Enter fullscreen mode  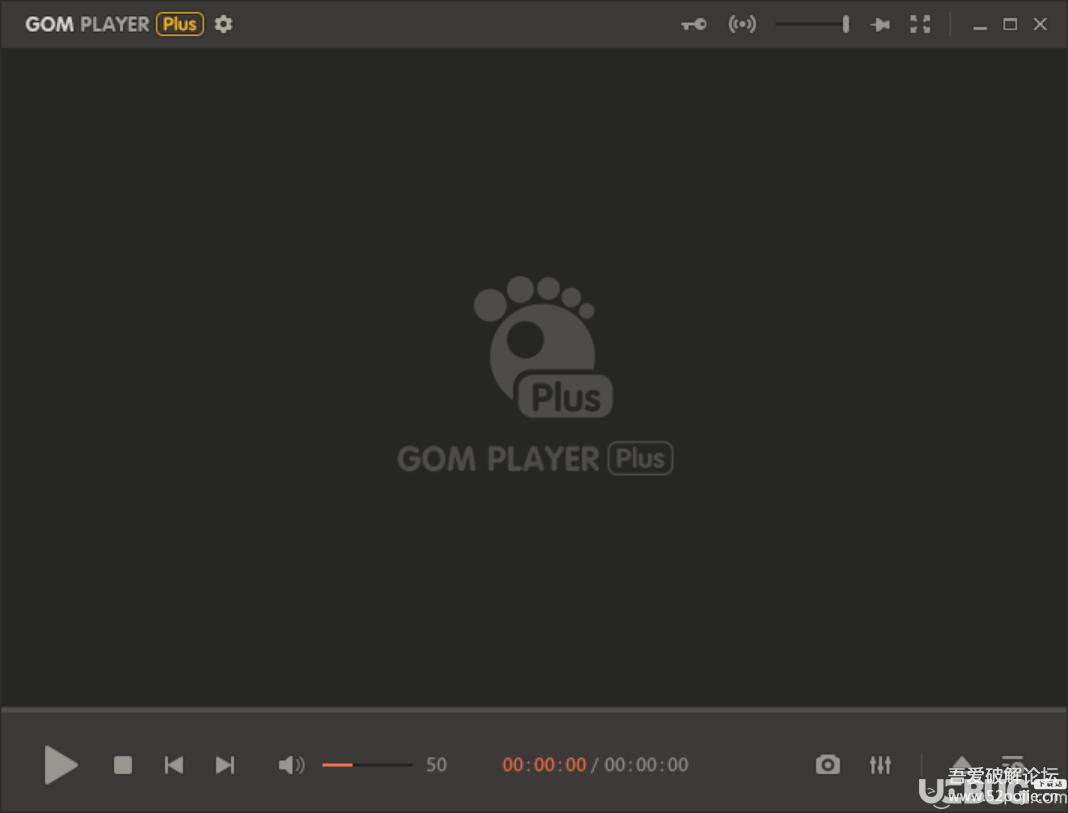click(x=920, y=24)
